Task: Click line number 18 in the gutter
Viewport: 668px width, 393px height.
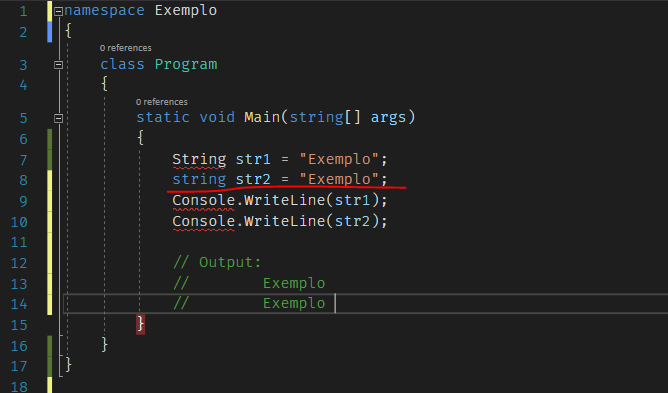Action: [19, 387]
